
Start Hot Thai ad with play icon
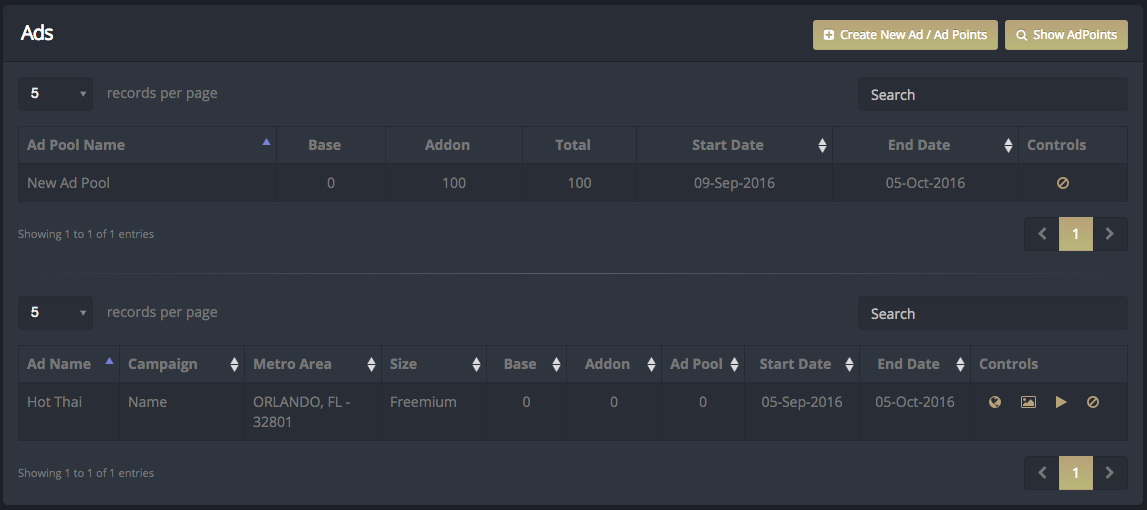click(1061, 402)
